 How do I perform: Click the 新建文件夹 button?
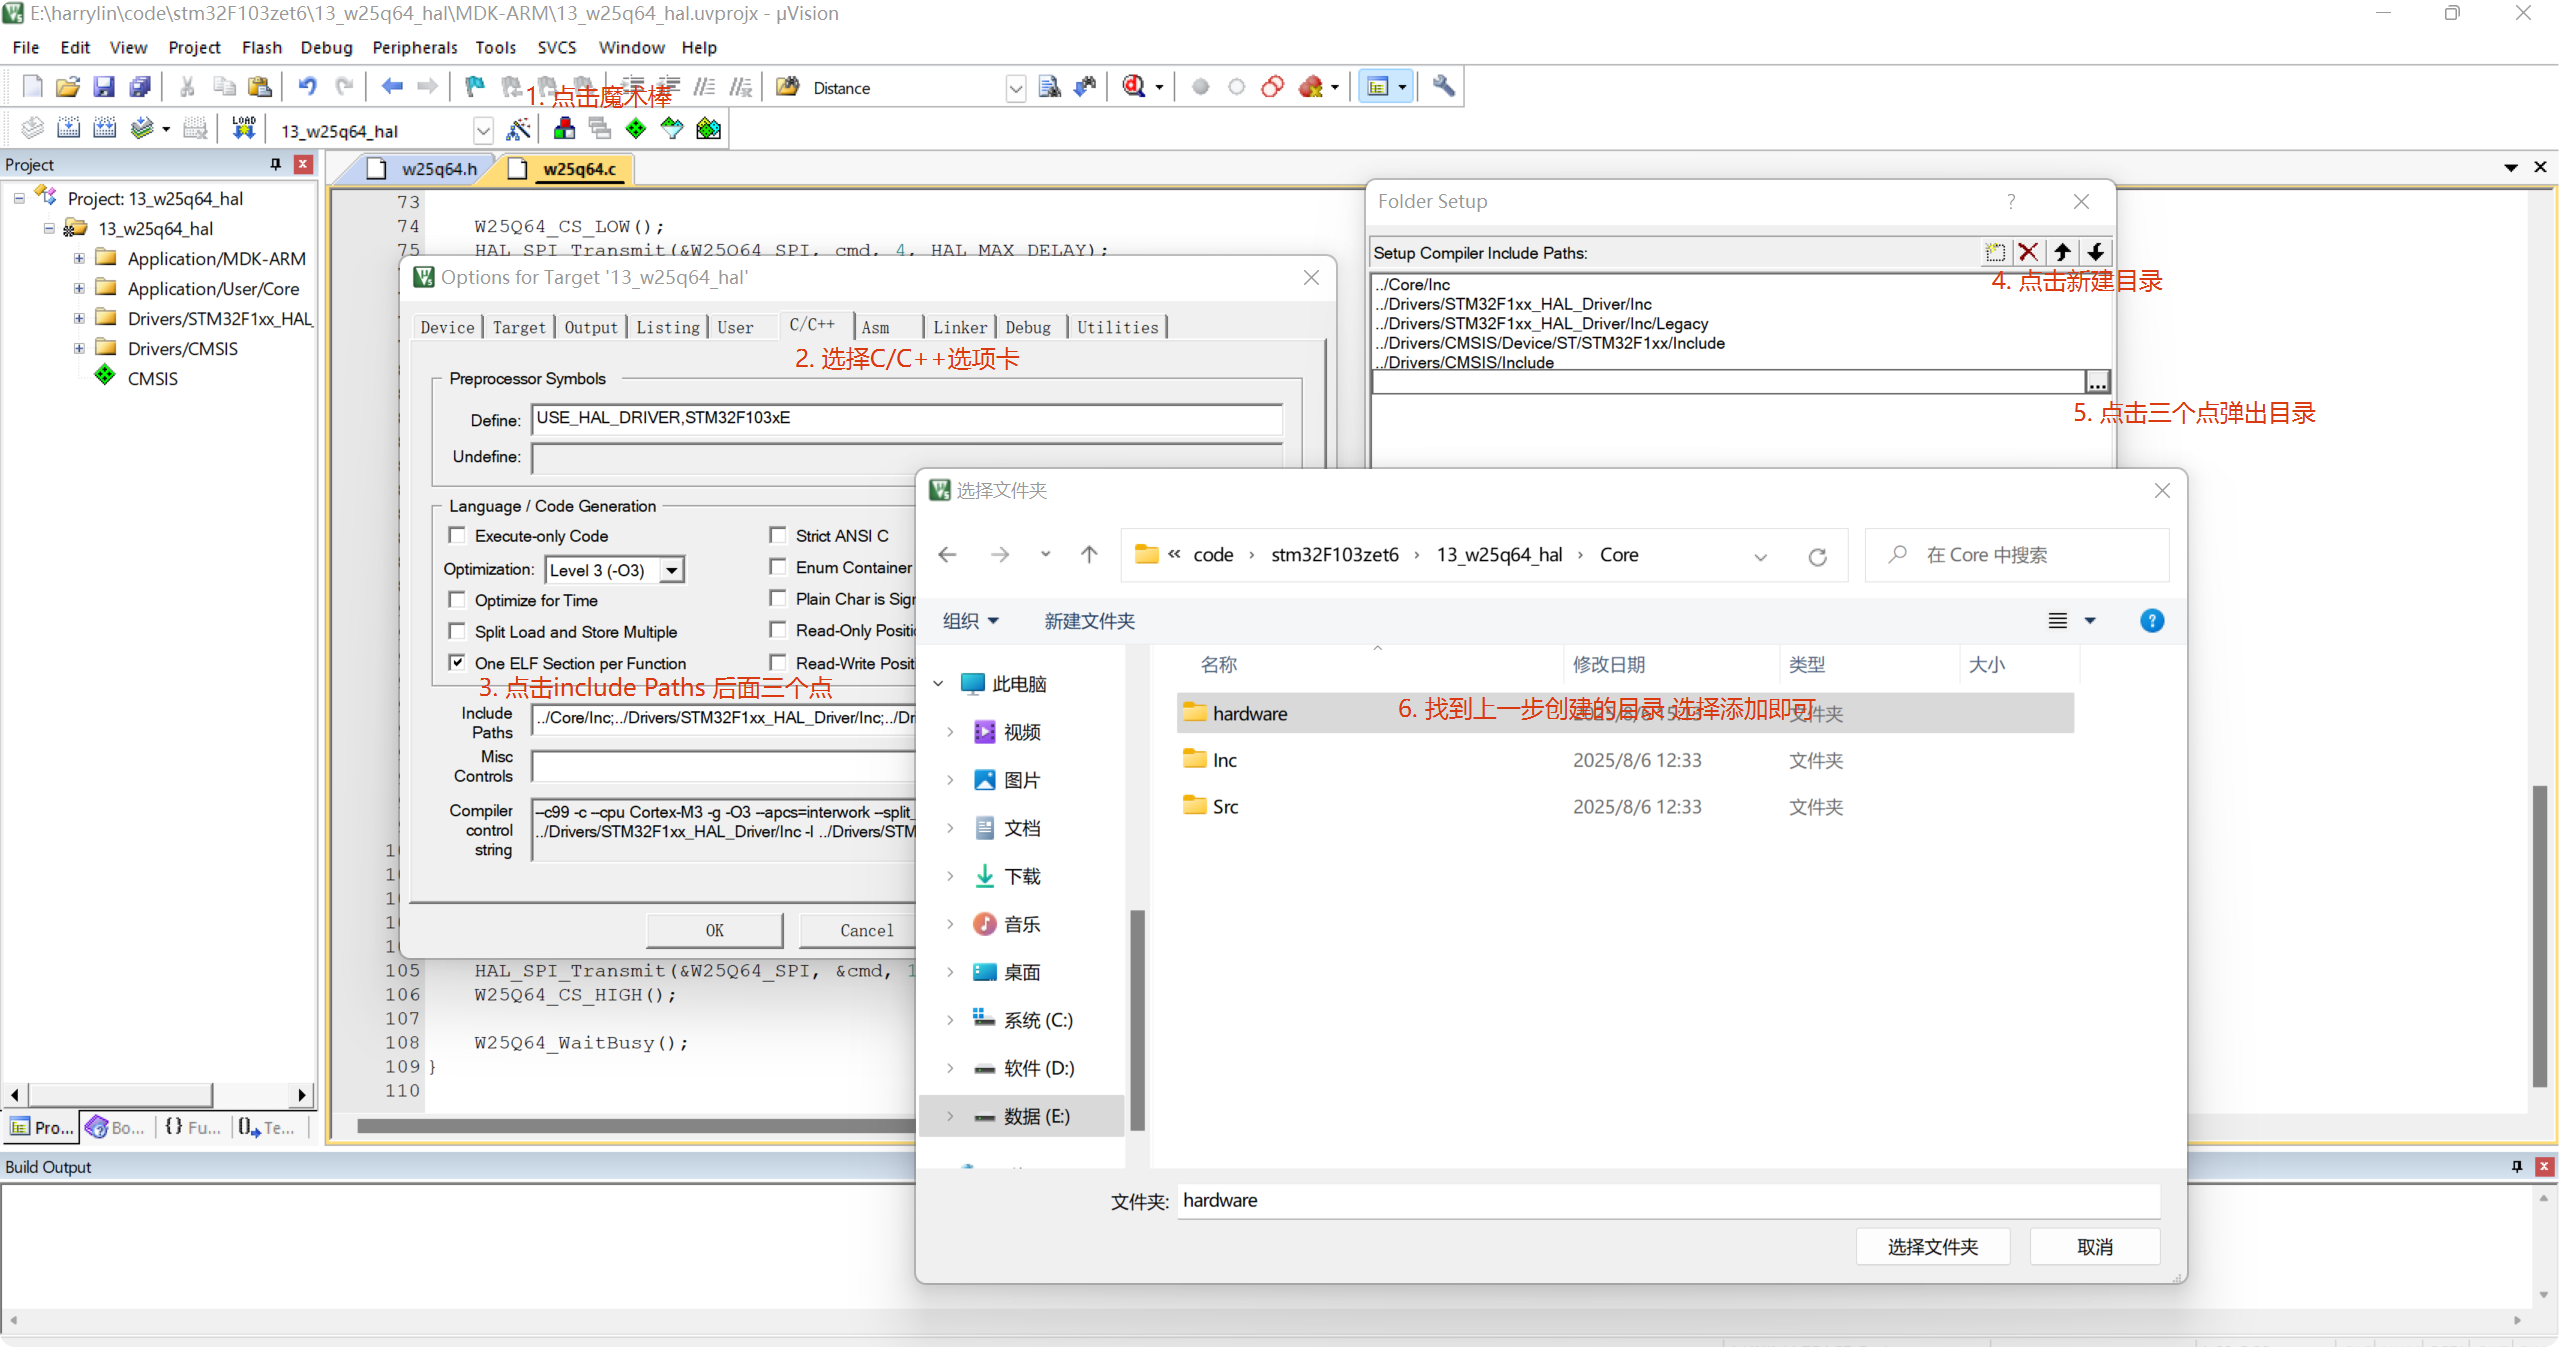pyautogui.click(x=1089, y=621)
